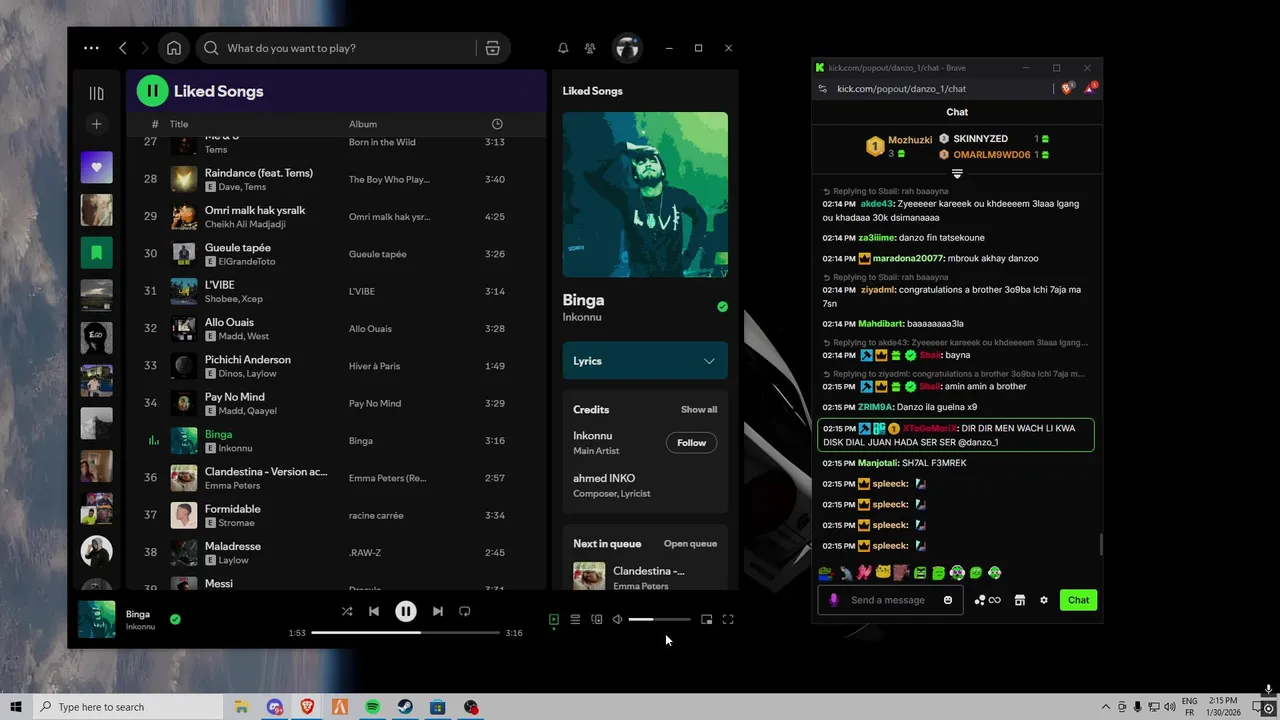Expand Your Library sidebar icon
The width and height of the screenshot is (1280, 720).
pyautogui.click(x=96, y=93)
